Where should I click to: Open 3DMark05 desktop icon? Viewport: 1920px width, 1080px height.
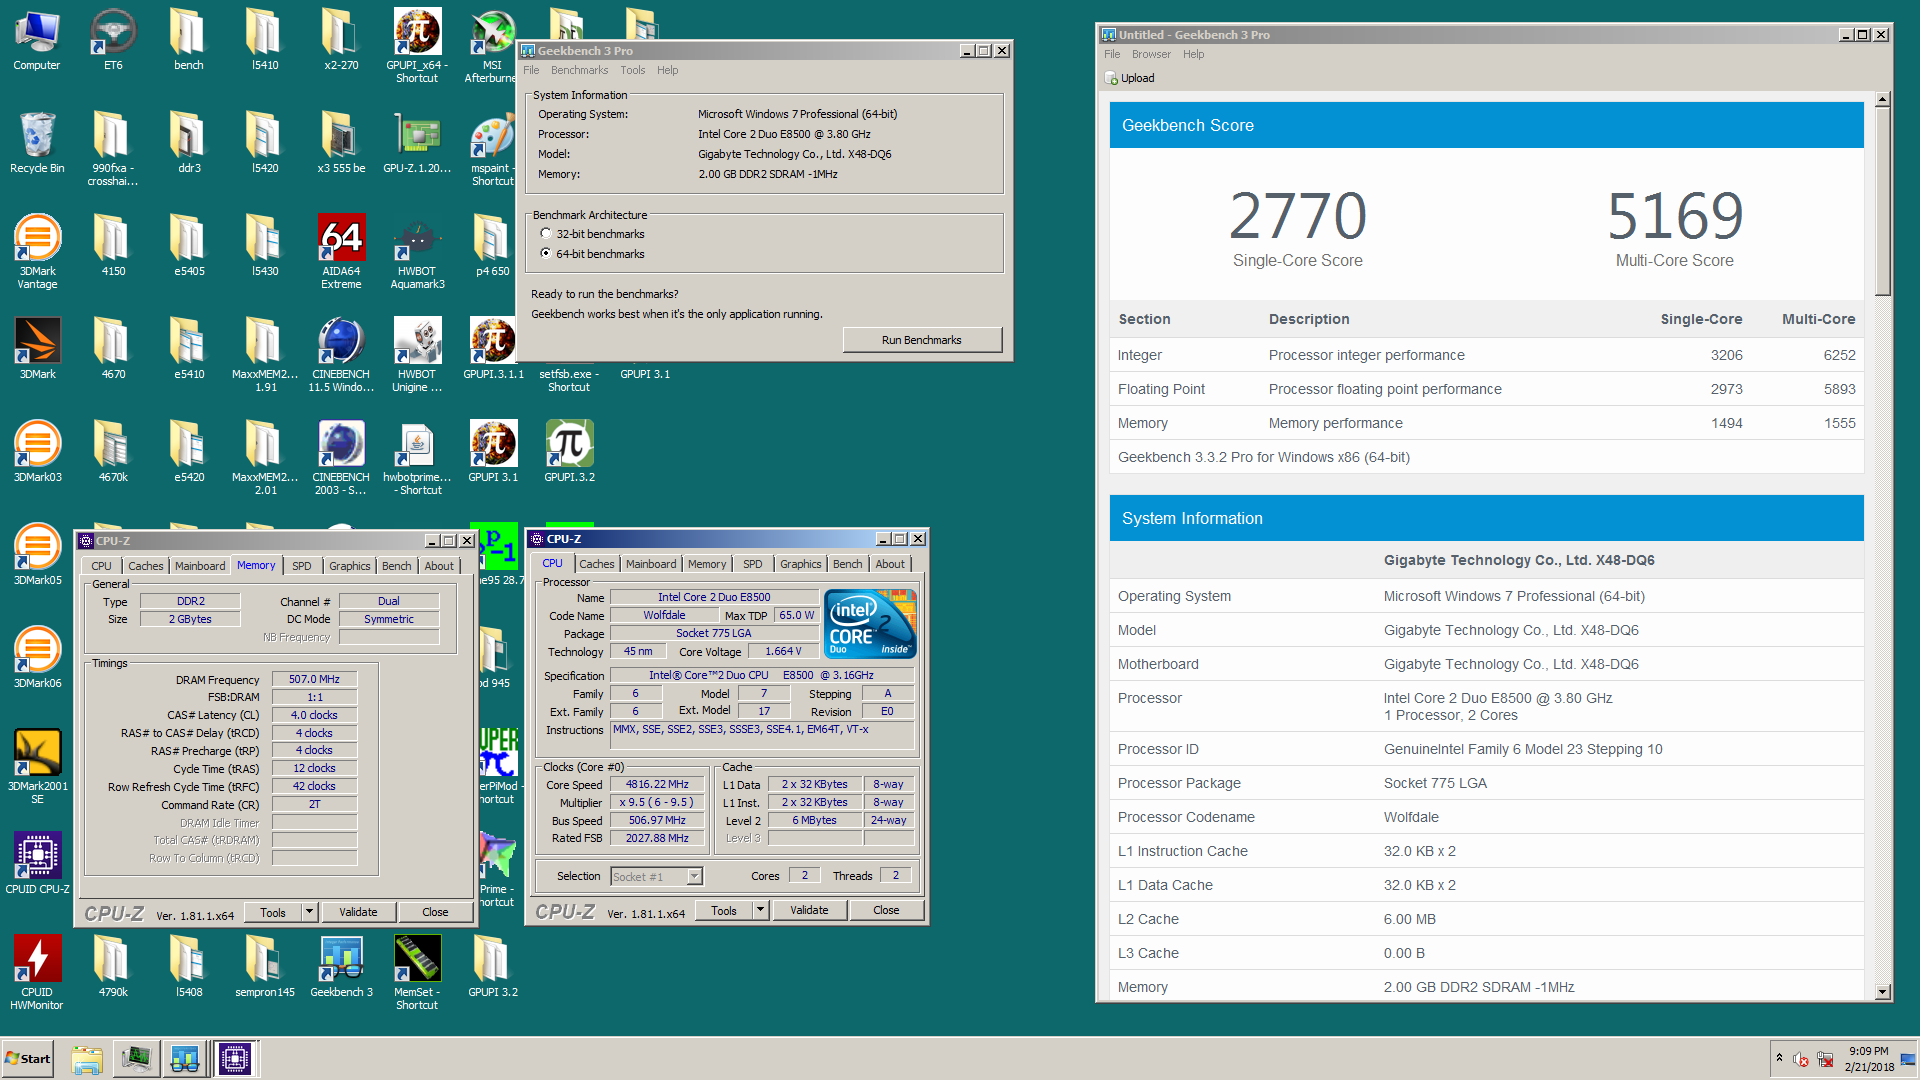[37, 555]
